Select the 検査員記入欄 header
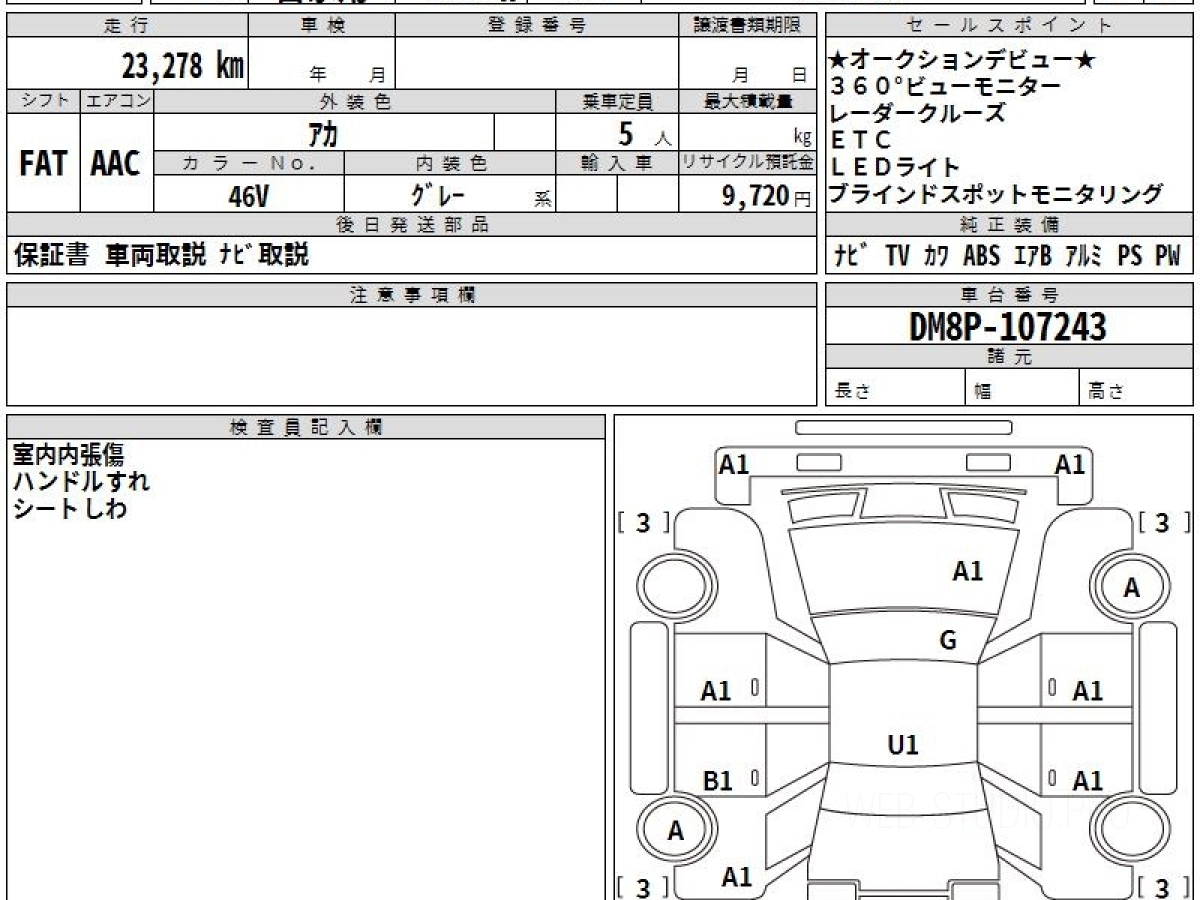 tap(306, 426)
